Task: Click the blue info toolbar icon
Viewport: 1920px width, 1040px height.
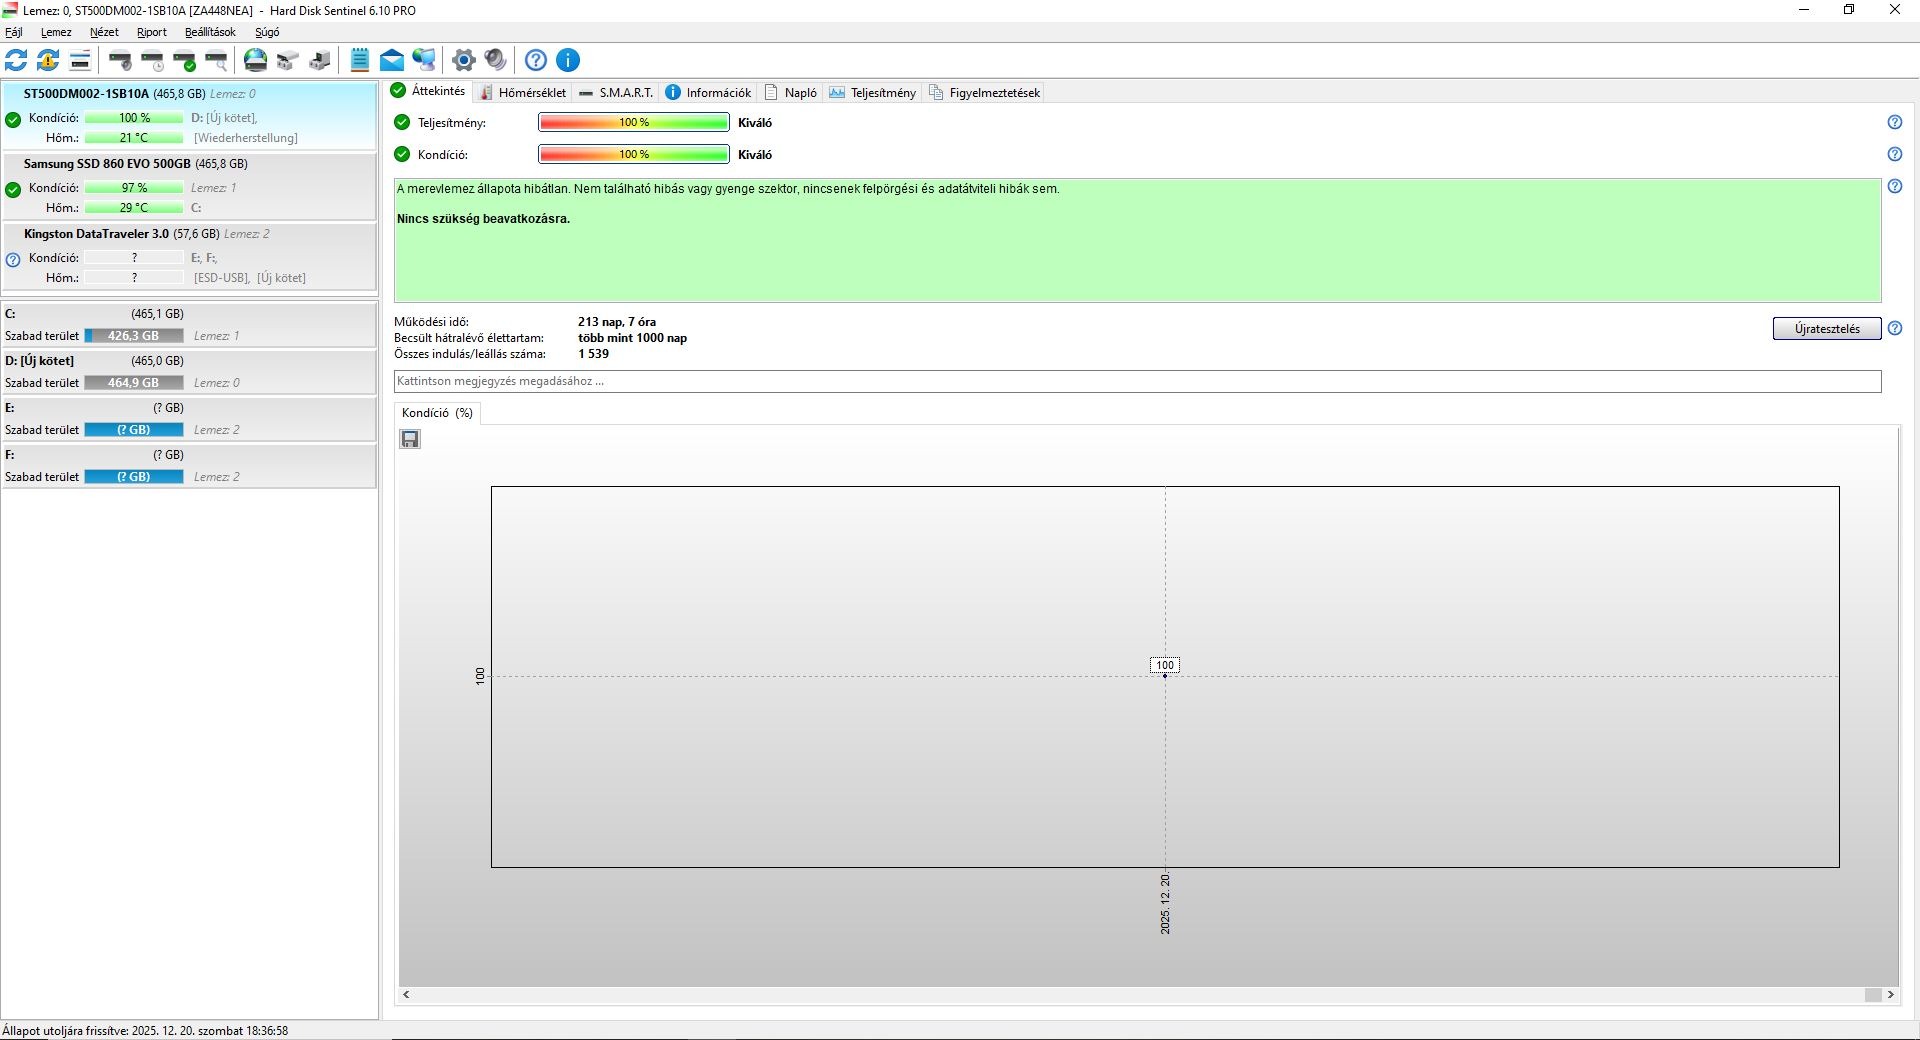Action: click(x=568, y=60)
